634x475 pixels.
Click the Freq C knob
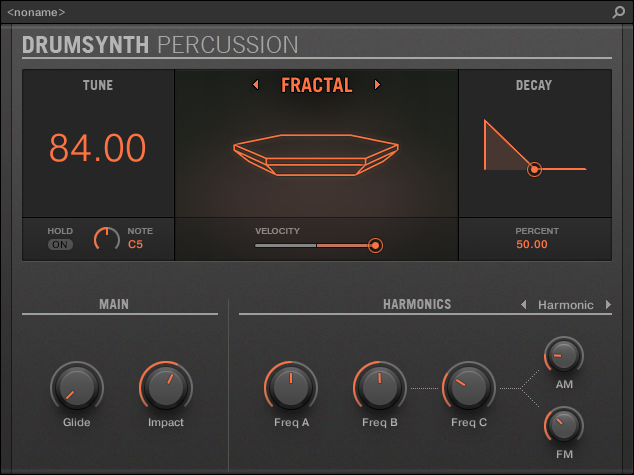[469, 386]
